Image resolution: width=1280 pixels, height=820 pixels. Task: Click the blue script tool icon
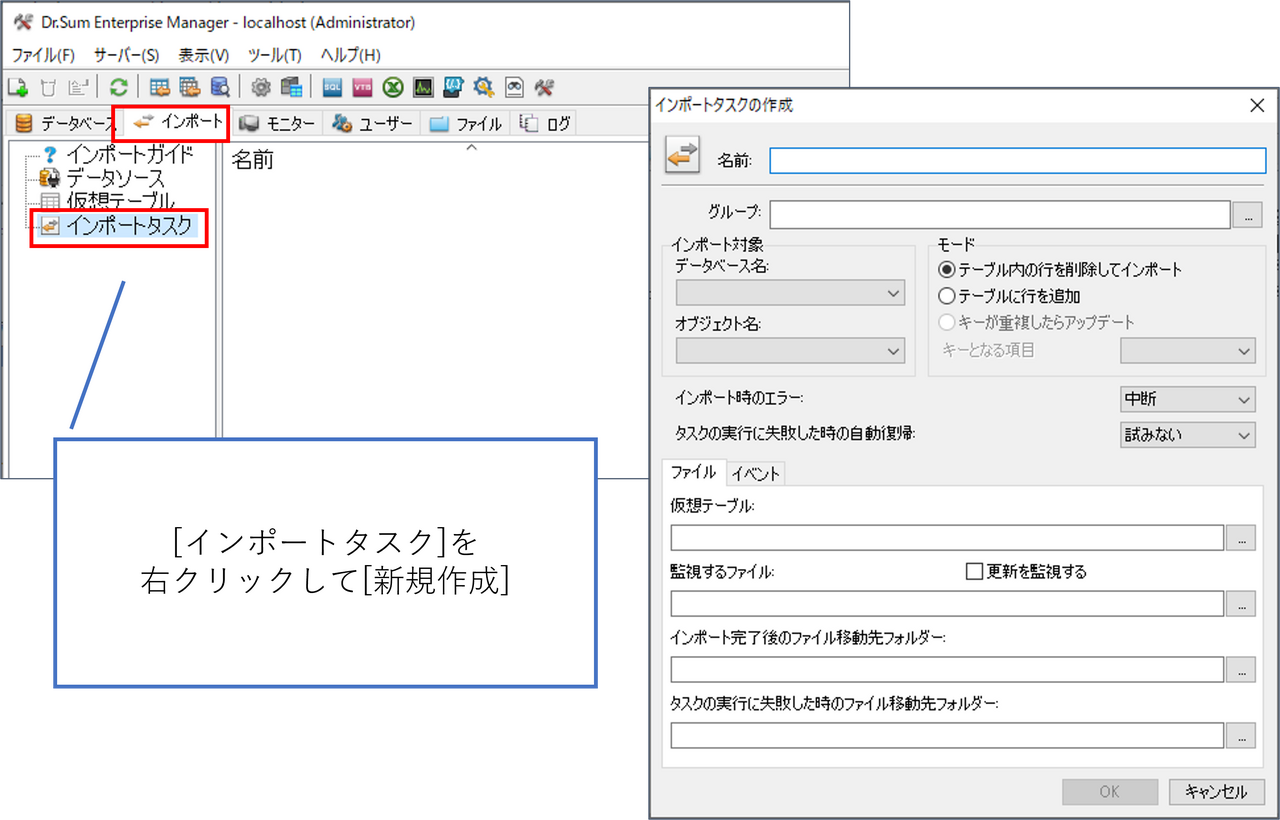pyautogui.click(x=454, y=87)
